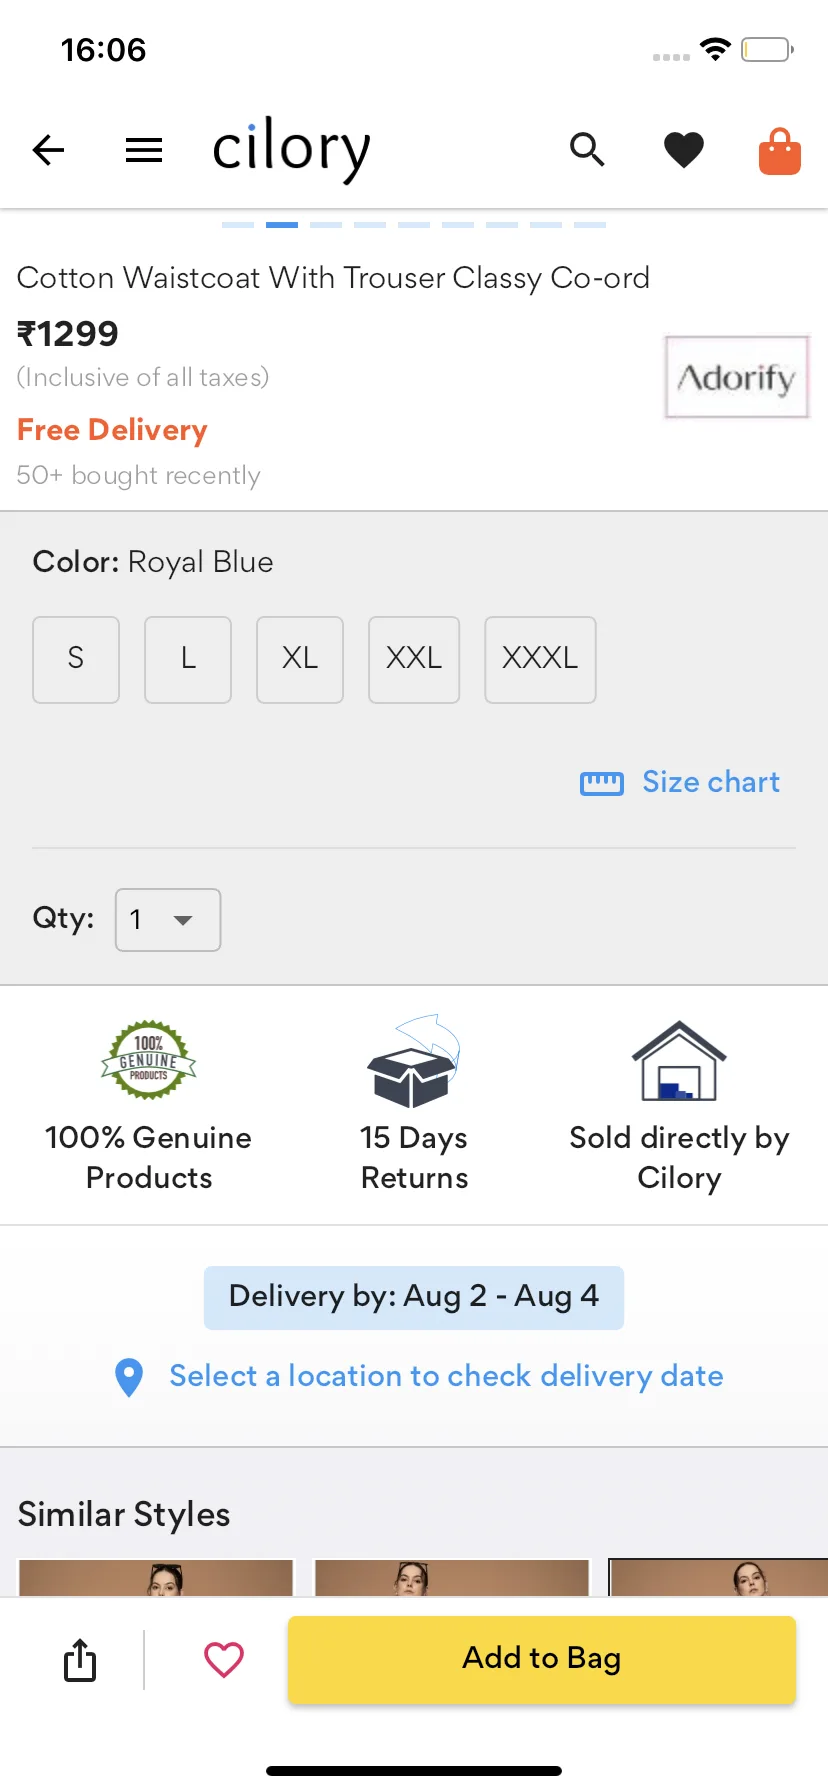The height and width of the screenshot is (1792, 828).
Task: Open the orange shopping bag
Action: (x=780, y=151)
